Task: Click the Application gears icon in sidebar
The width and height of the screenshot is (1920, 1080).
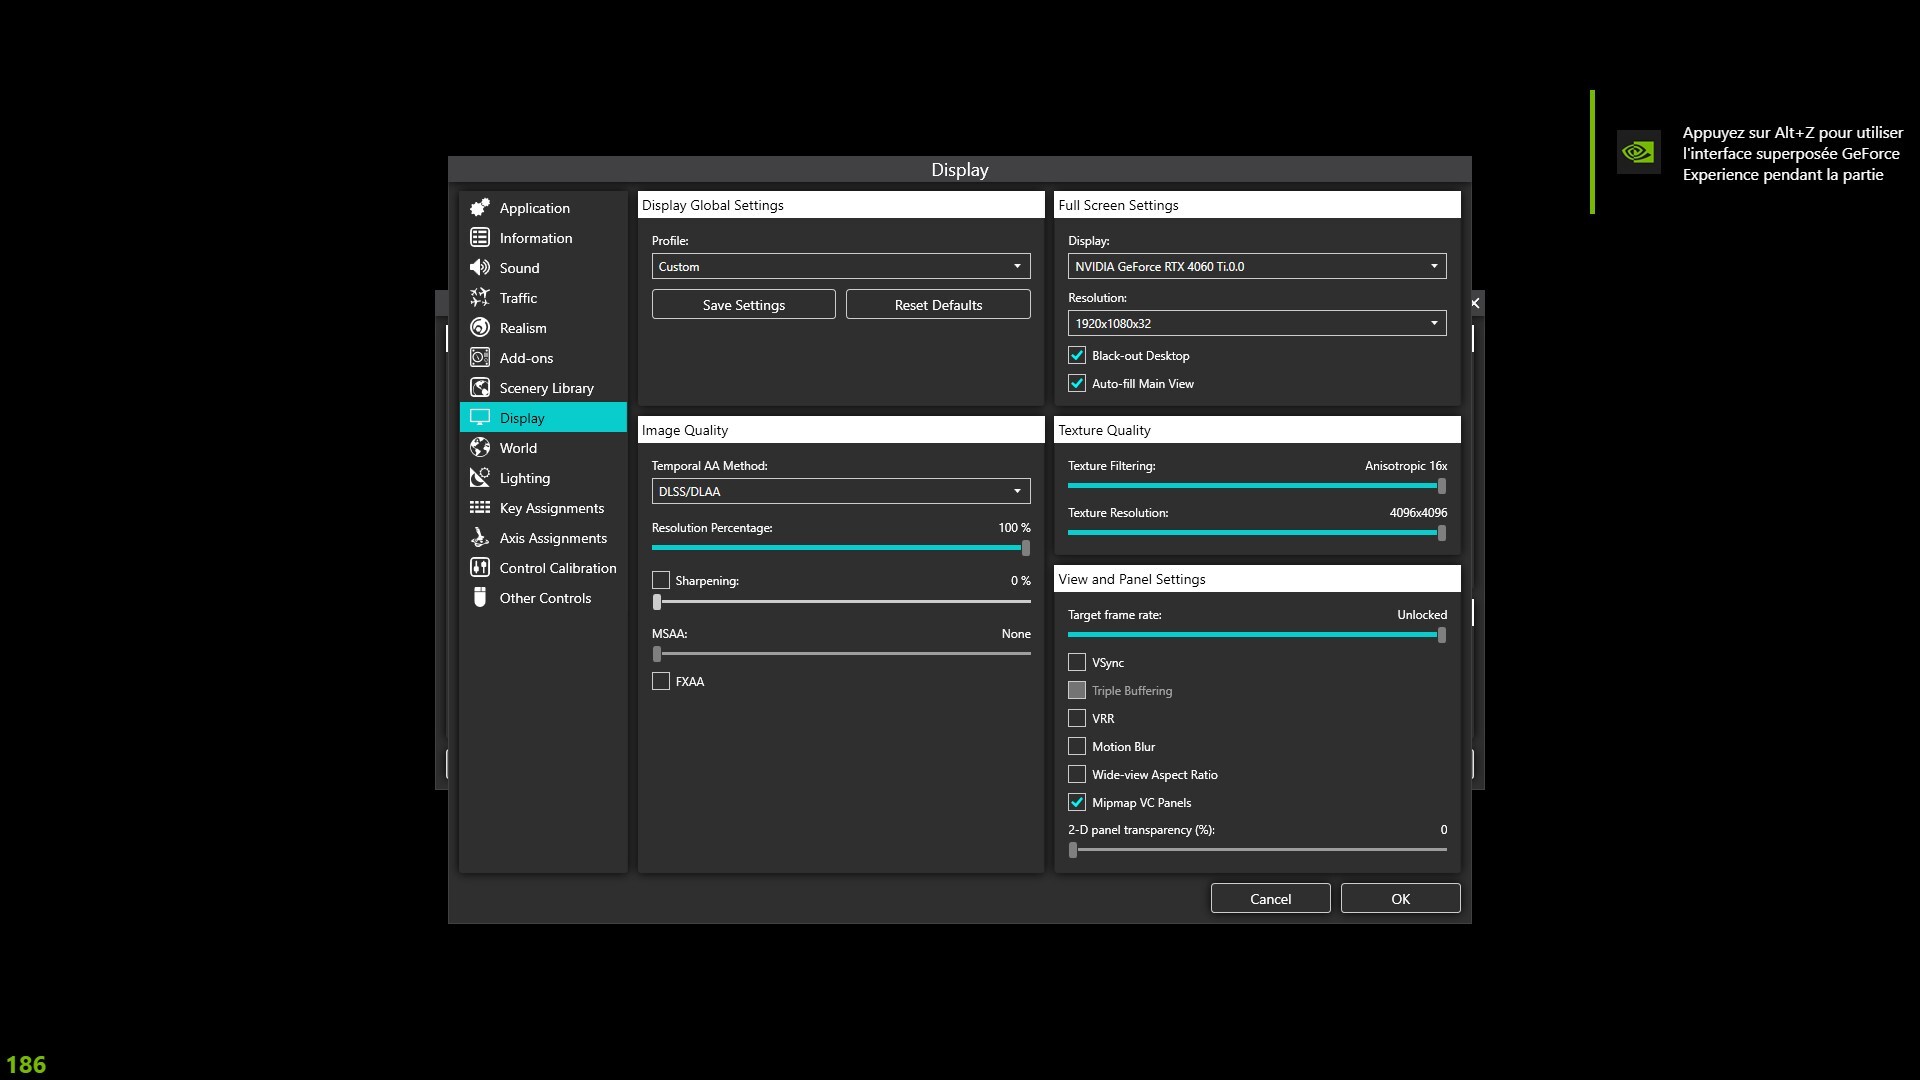Action: 480,207
